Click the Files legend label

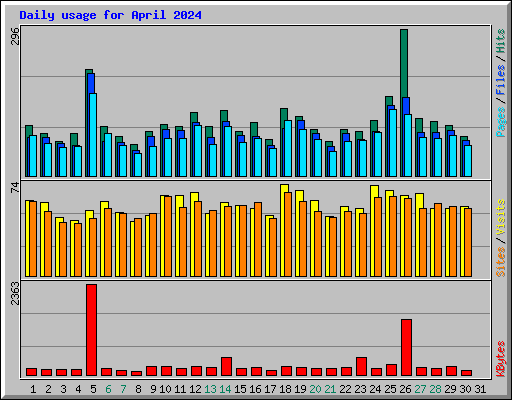point(501,79)
